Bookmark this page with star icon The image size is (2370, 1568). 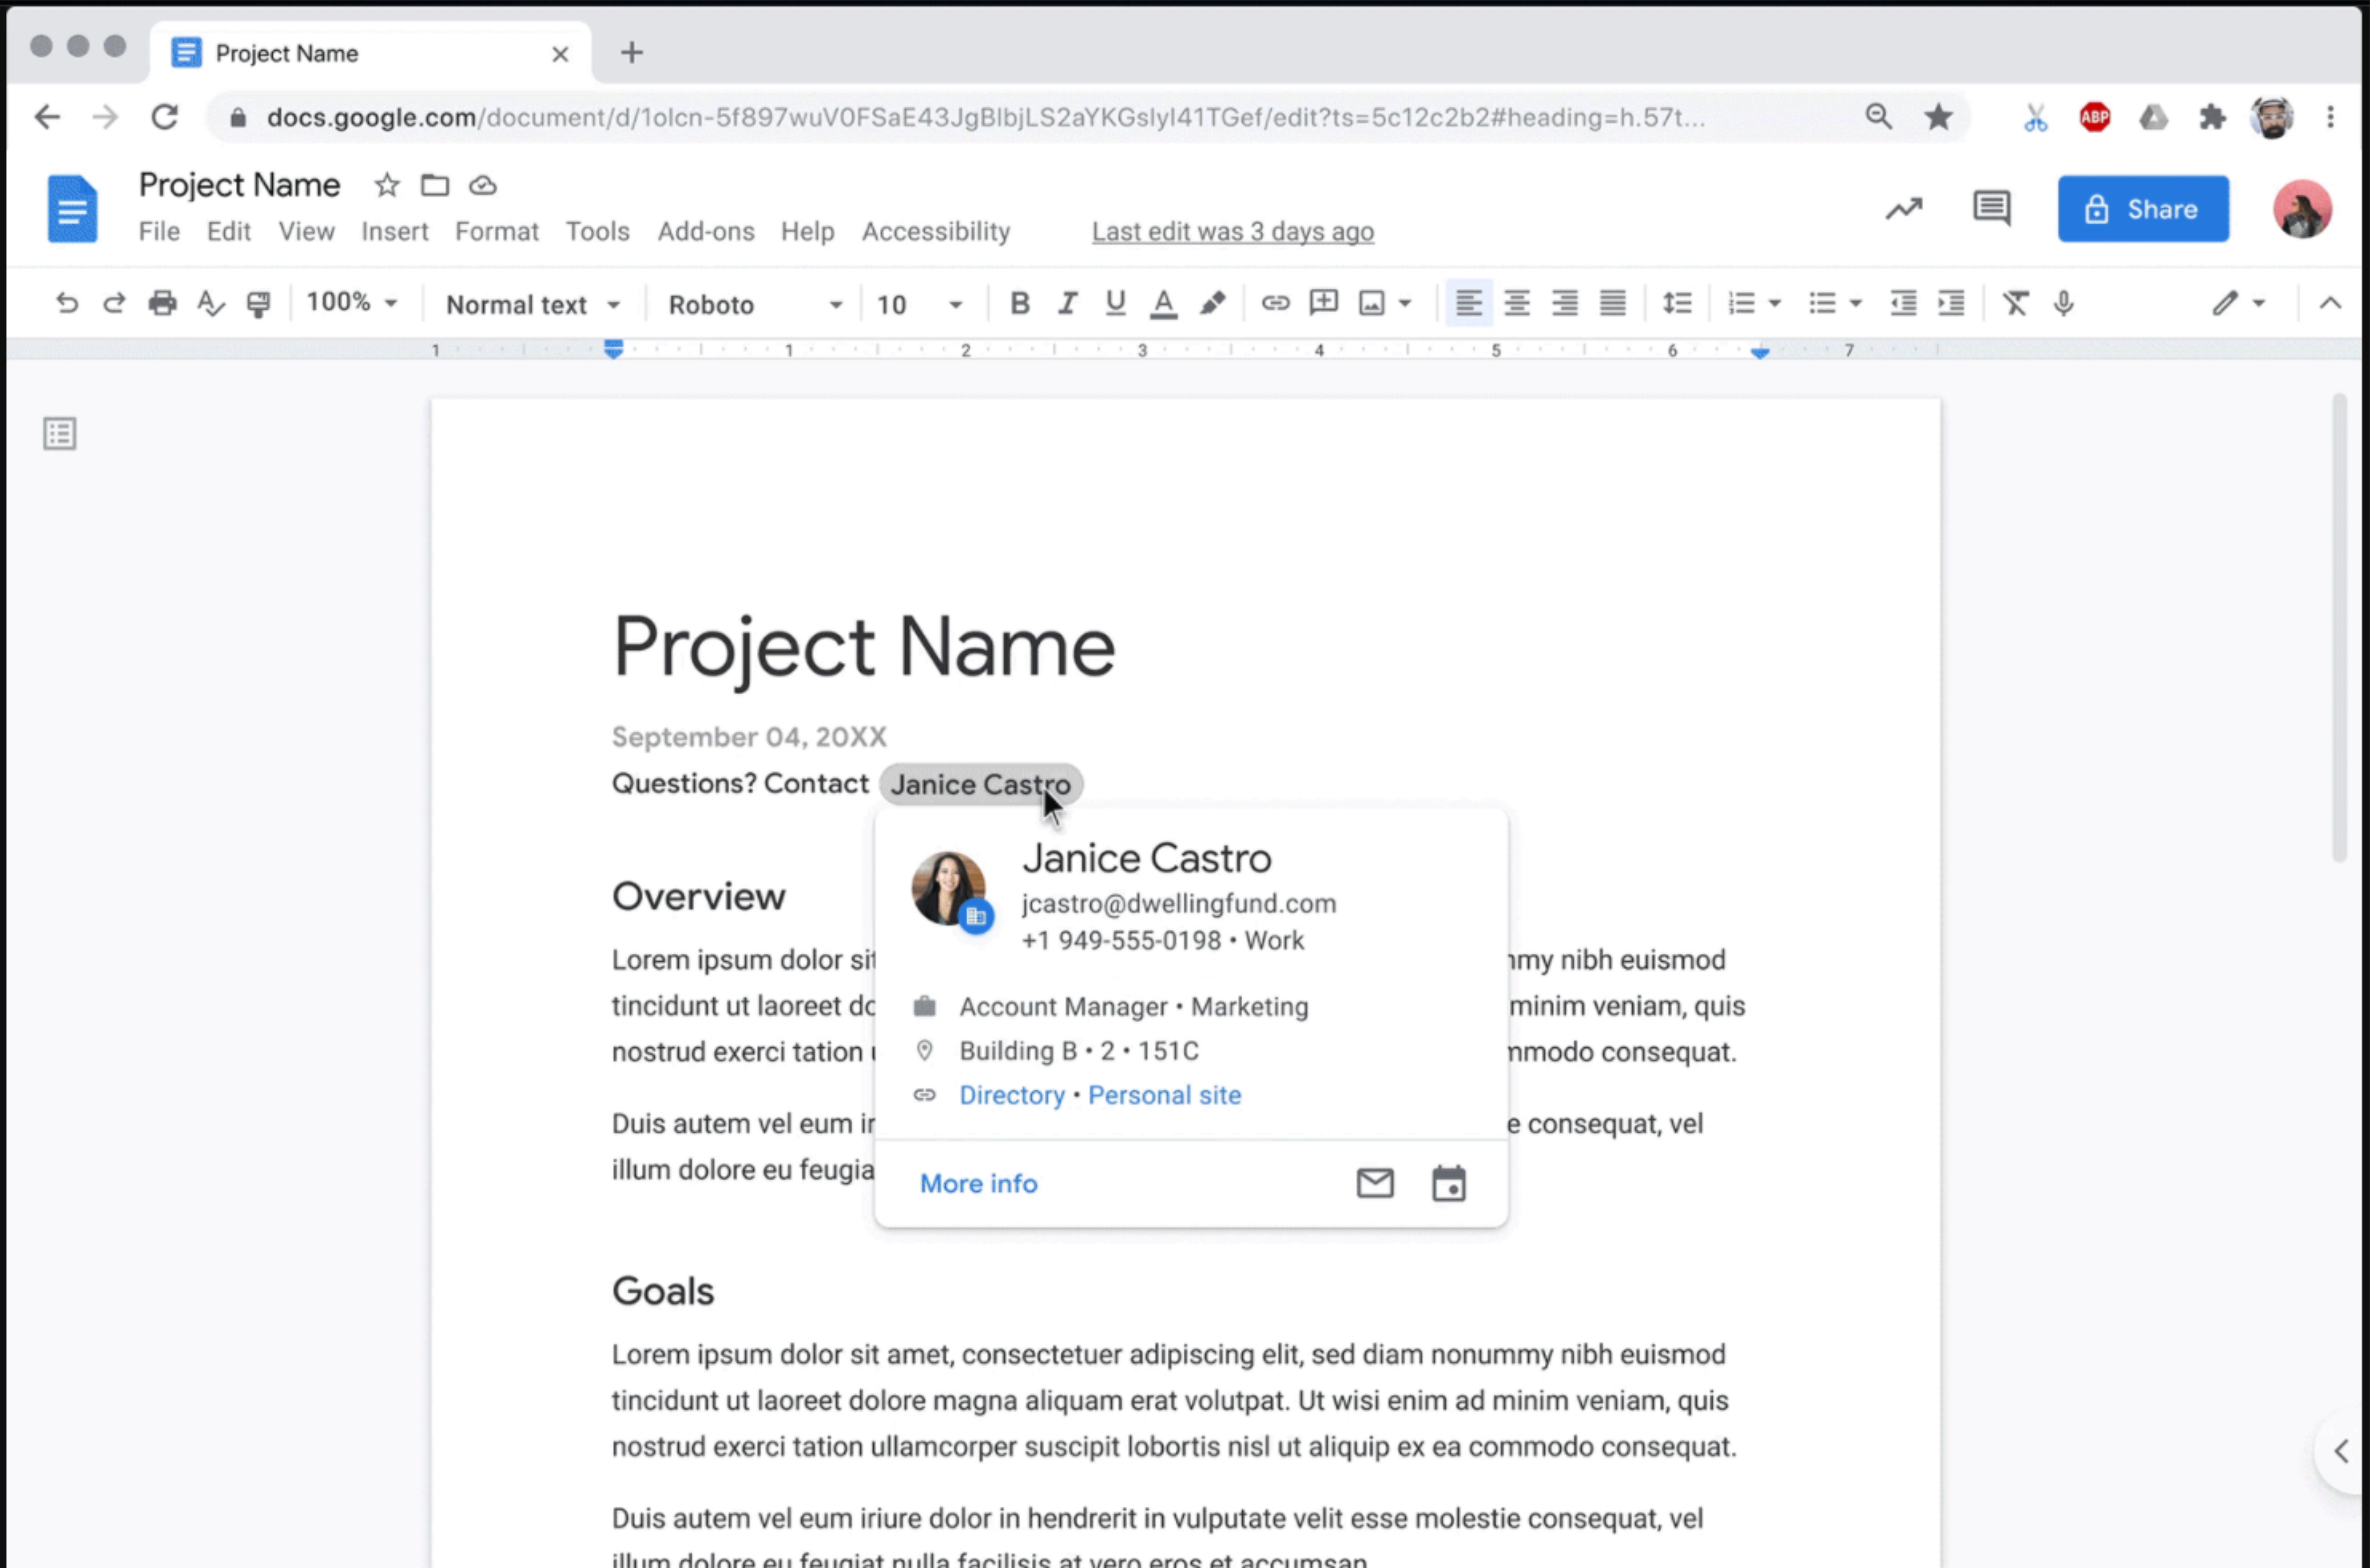[1938, 117]
